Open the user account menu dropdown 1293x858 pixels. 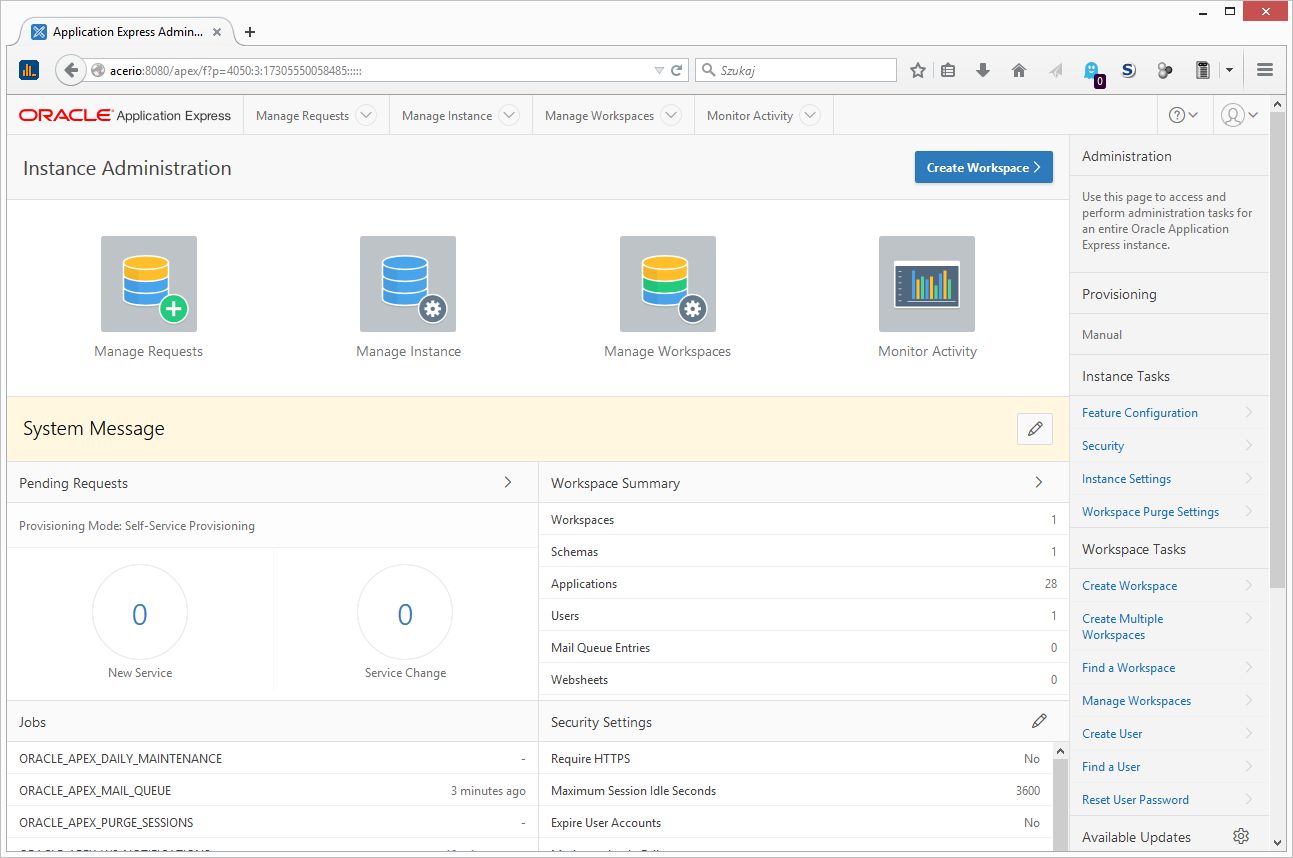tap(1240, 115)
